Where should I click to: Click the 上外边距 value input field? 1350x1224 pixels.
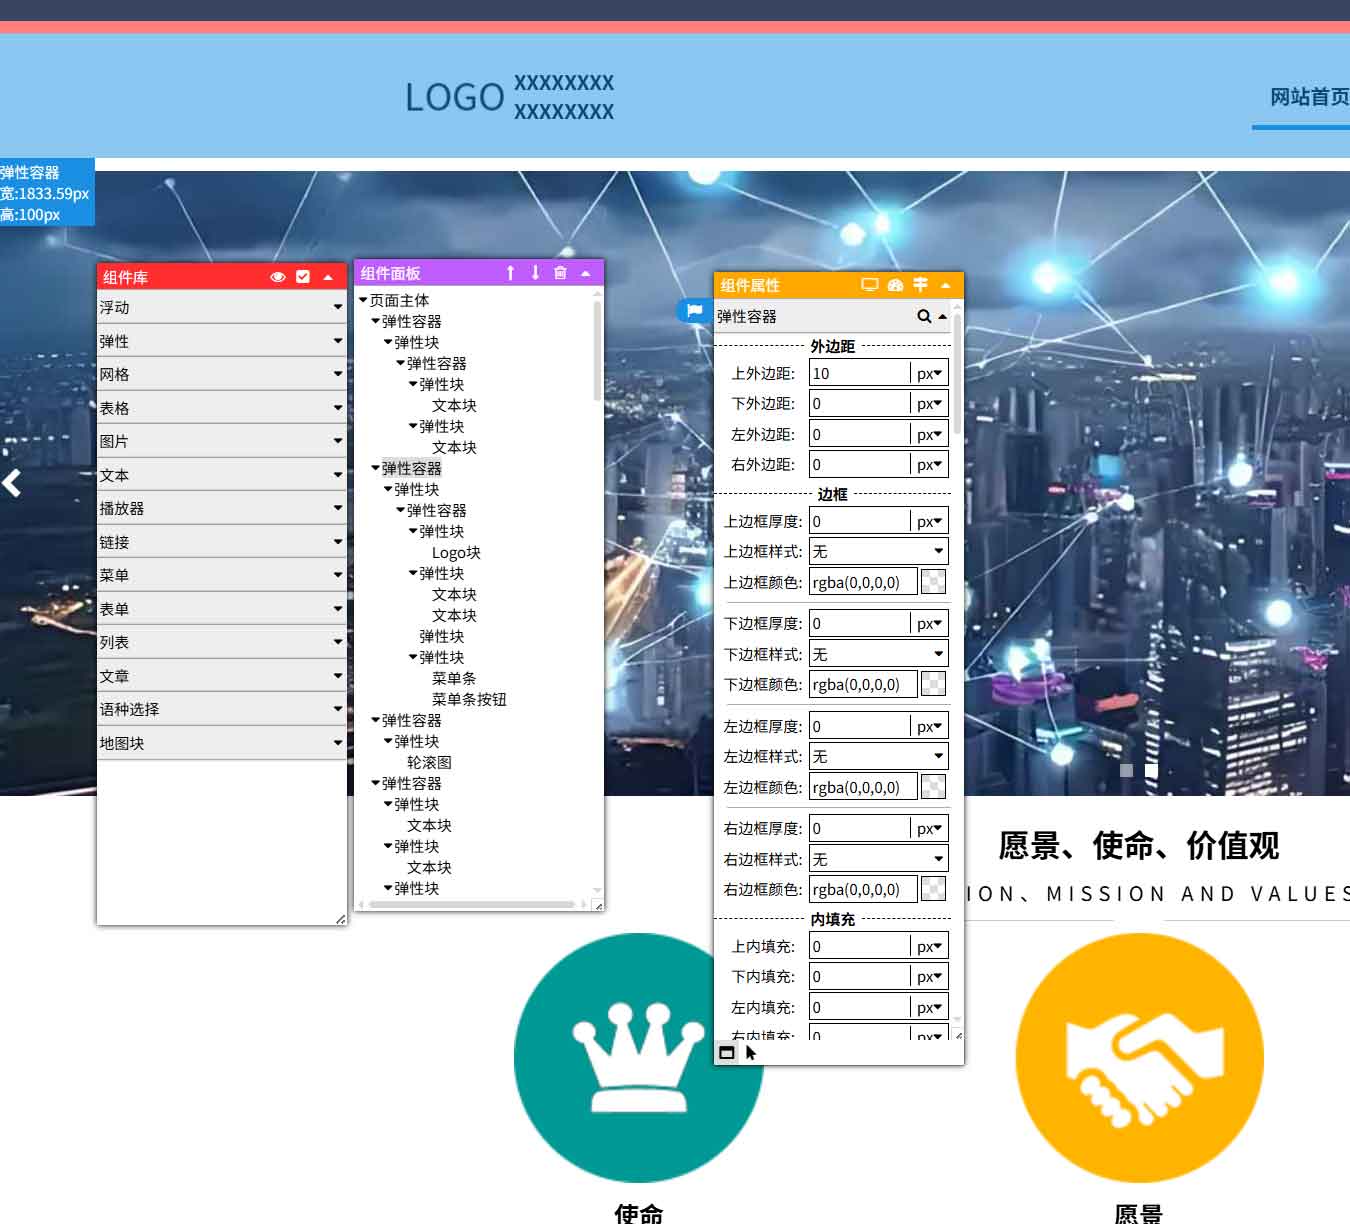point(859,373)
